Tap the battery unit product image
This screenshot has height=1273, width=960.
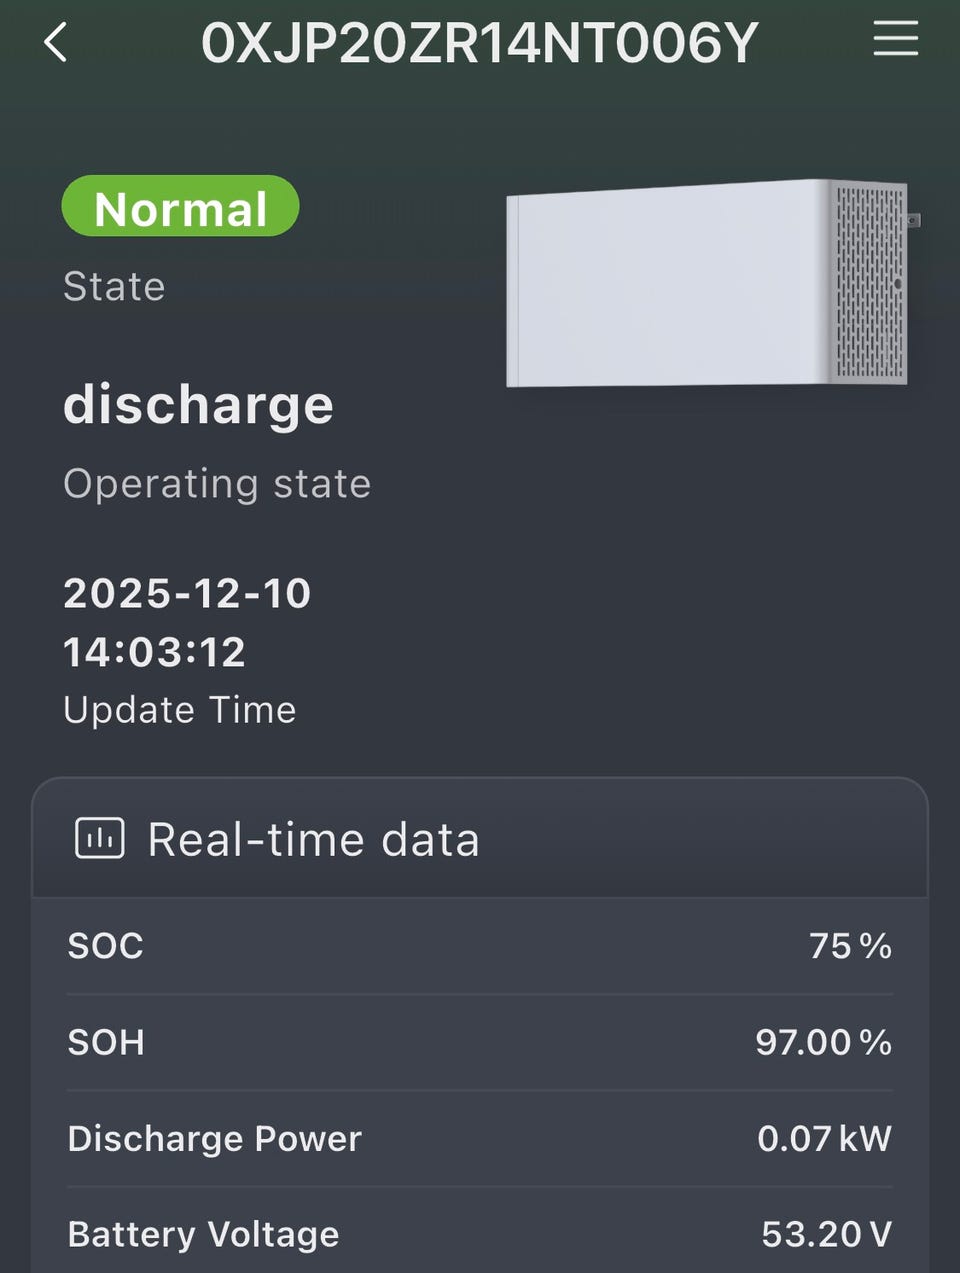711,283
